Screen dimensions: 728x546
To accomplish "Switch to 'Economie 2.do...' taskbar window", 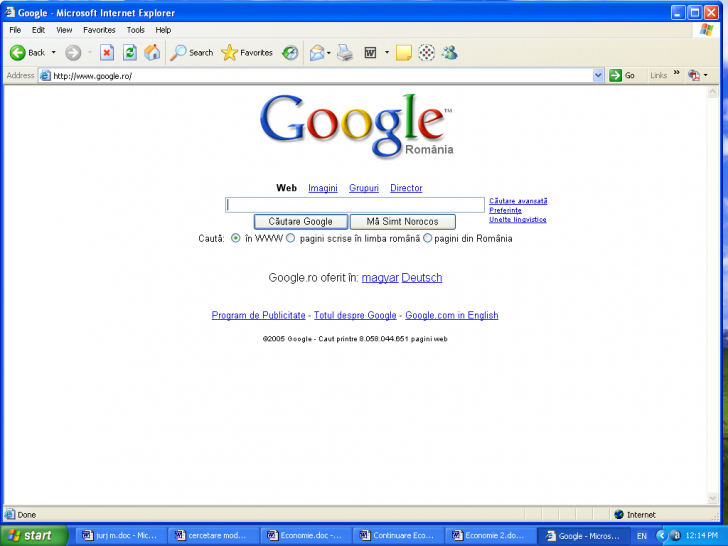I will coord(489,536).
